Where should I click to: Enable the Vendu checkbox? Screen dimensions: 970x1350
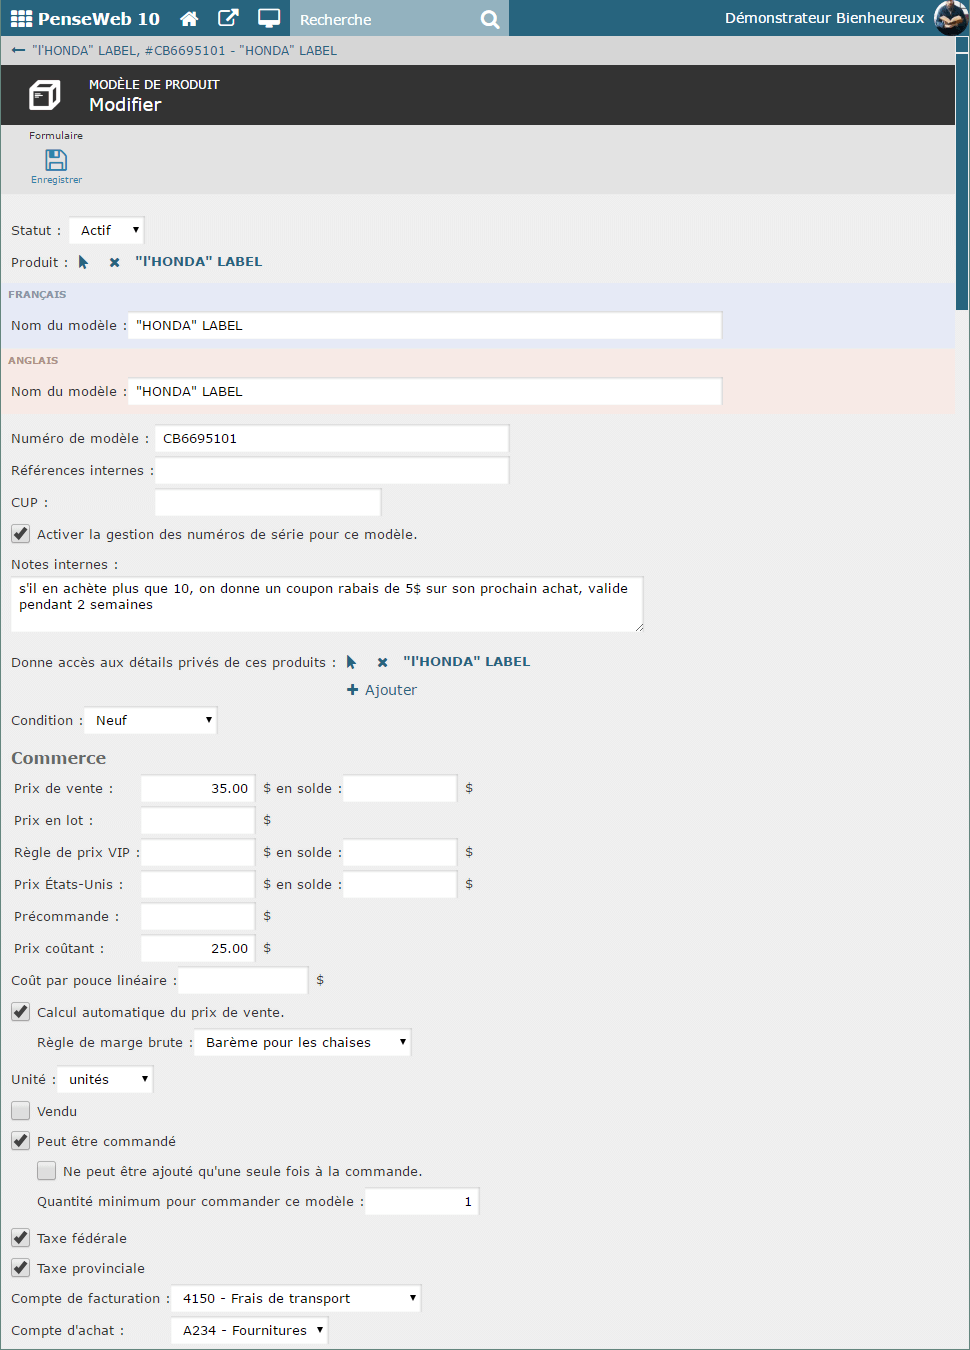[x=21, y=1111]
